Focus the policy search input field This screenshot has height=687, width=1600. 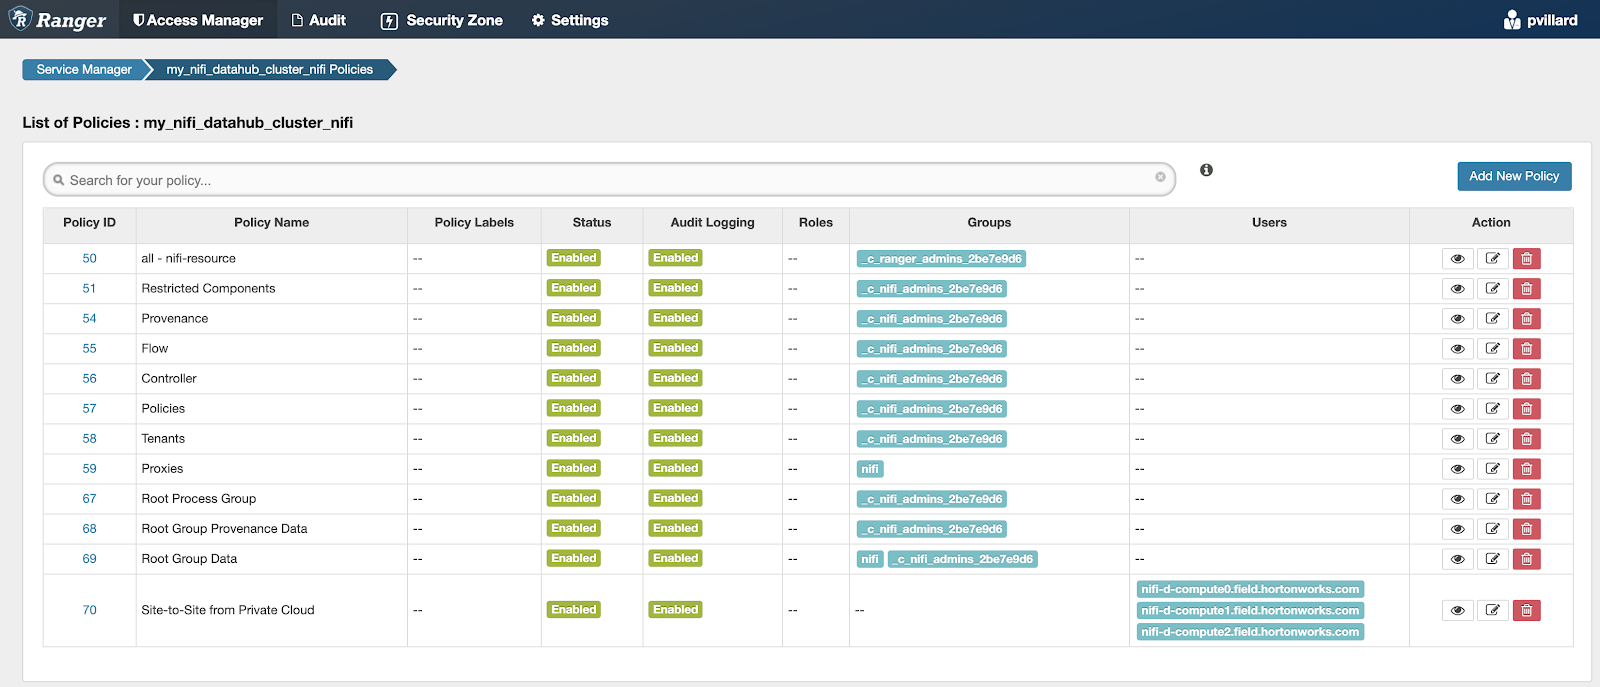(600, 180)
